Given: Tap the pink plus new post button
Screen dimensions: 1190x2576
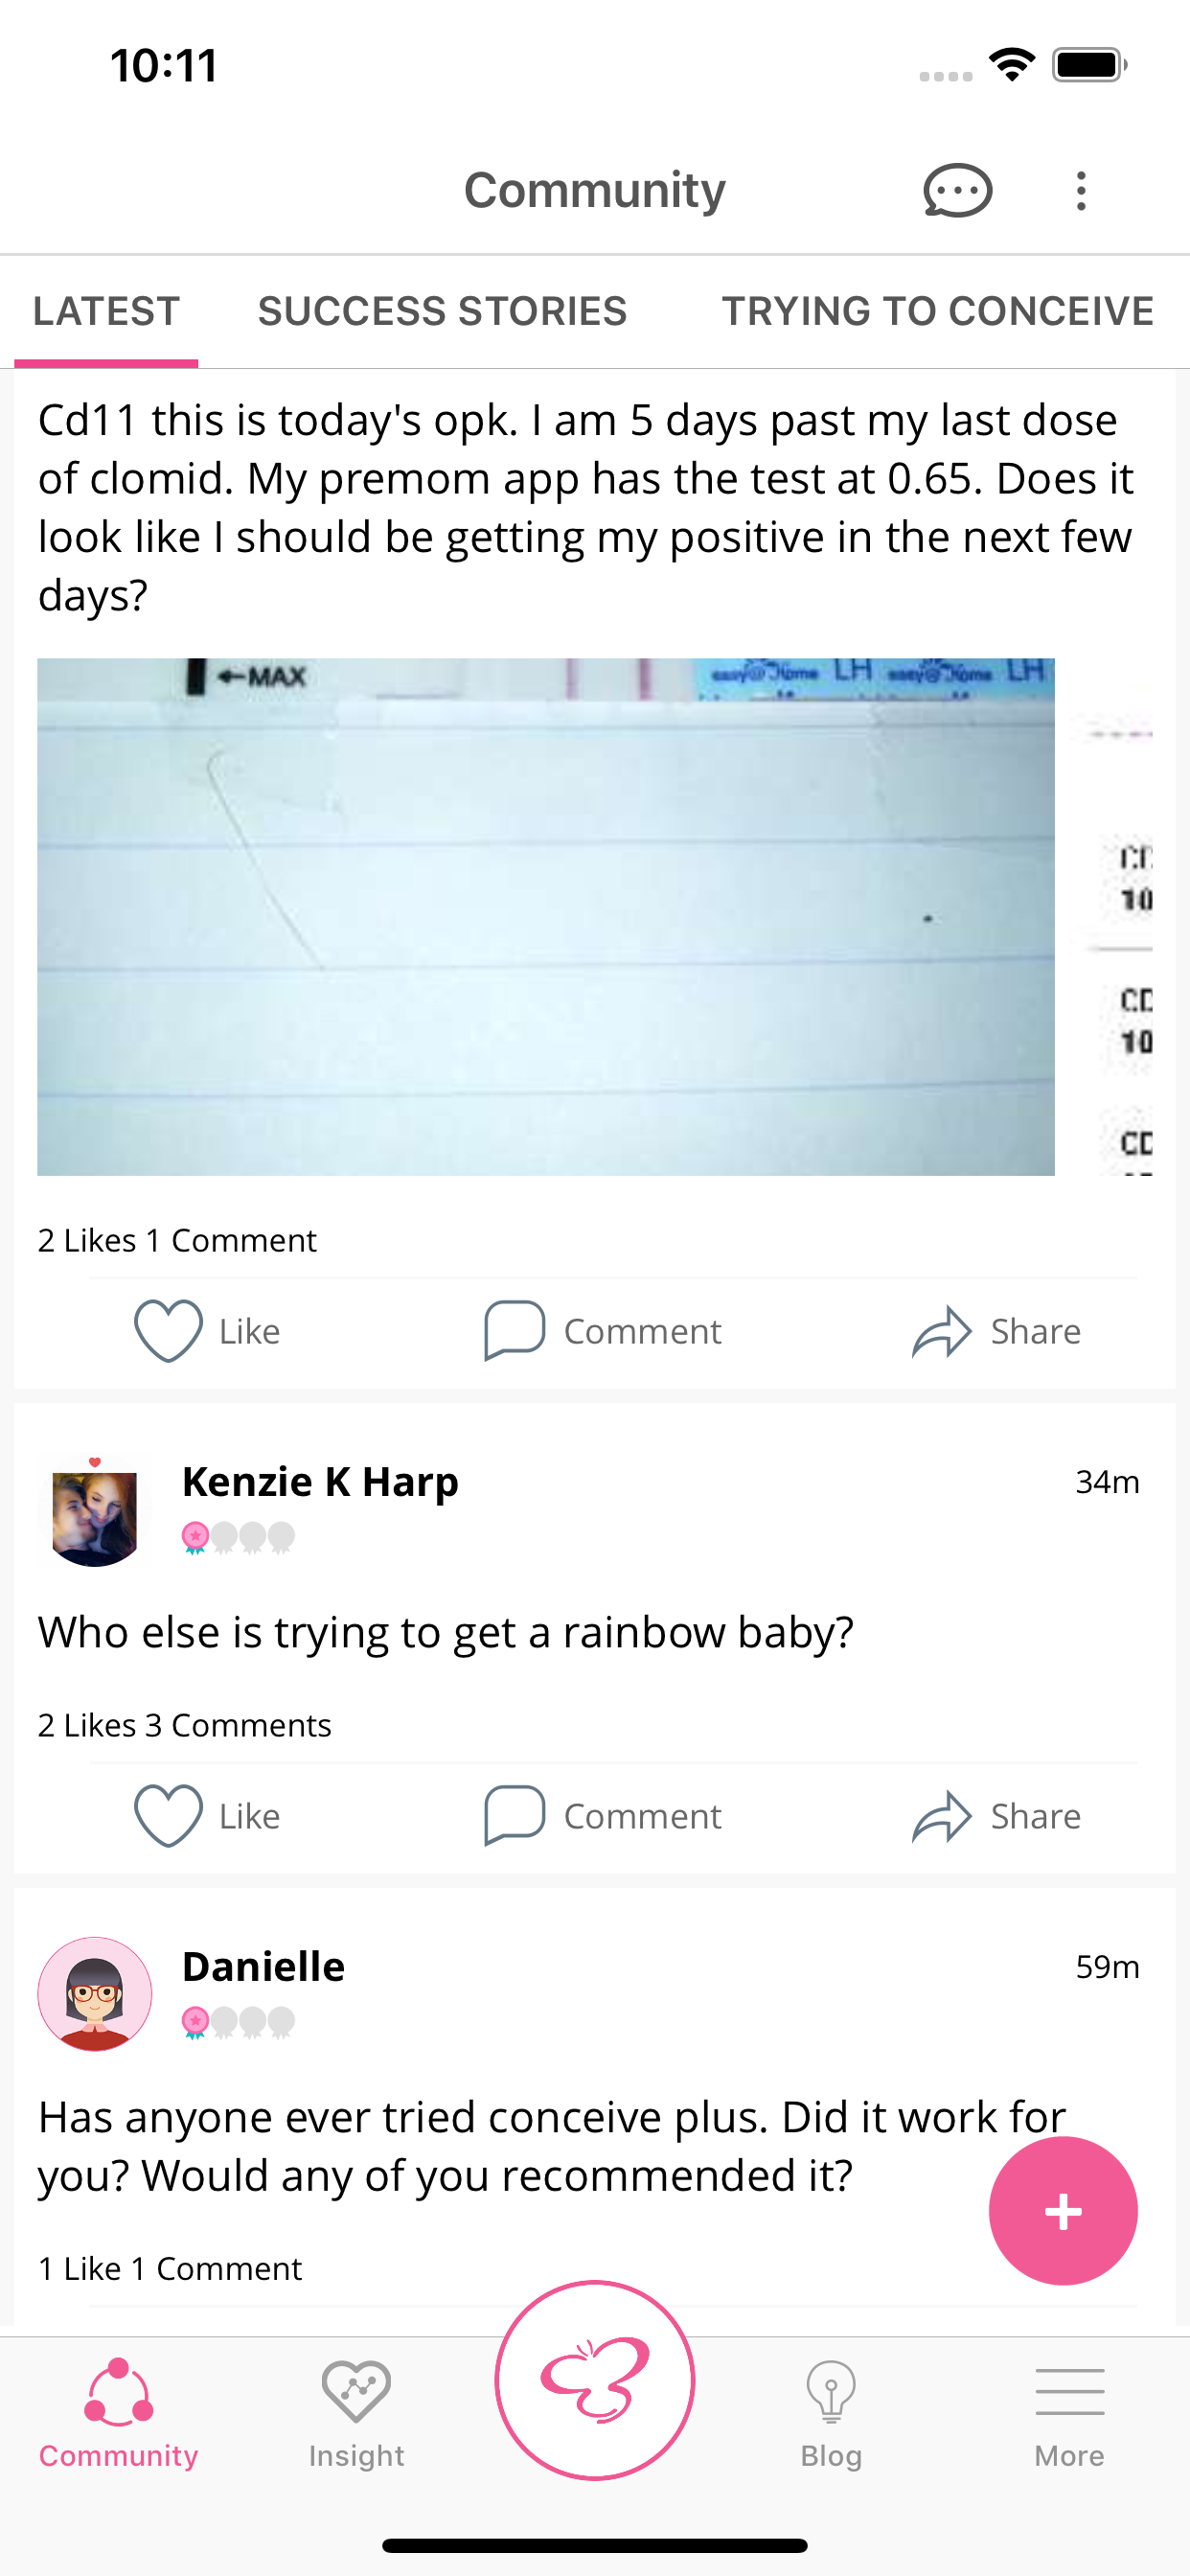Looking at the screenshot, I should pyautogui.click(x=1062, y=2211).
